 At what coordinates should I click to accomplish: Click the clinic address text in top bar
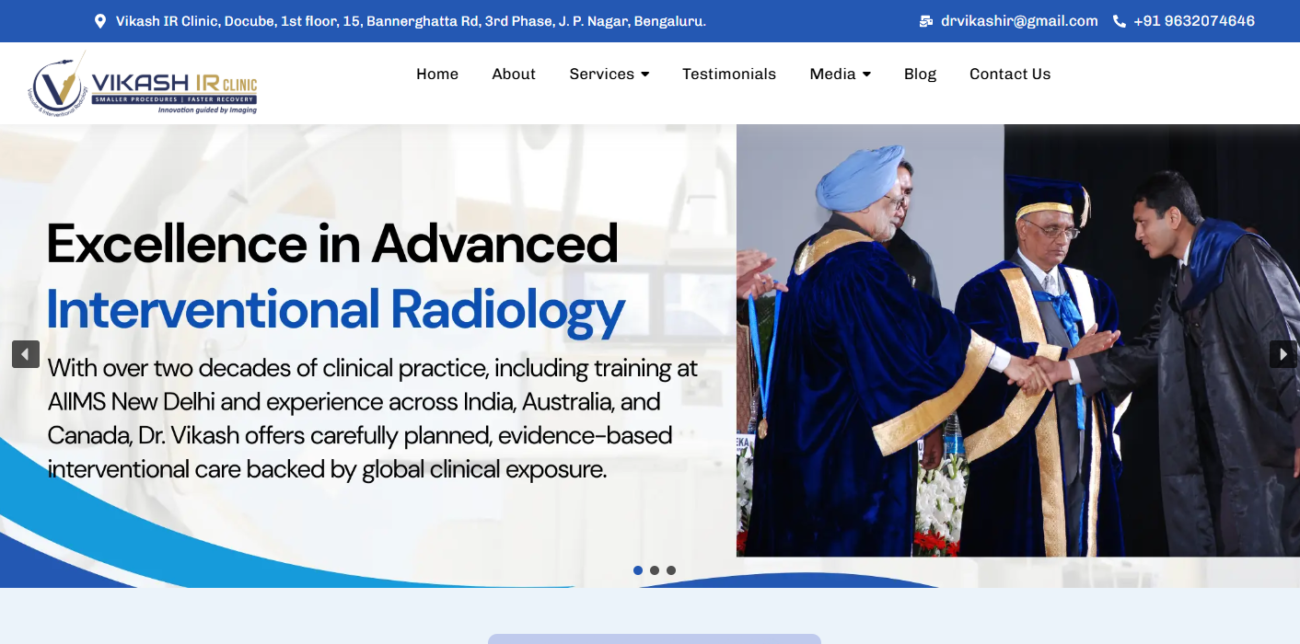410,21
